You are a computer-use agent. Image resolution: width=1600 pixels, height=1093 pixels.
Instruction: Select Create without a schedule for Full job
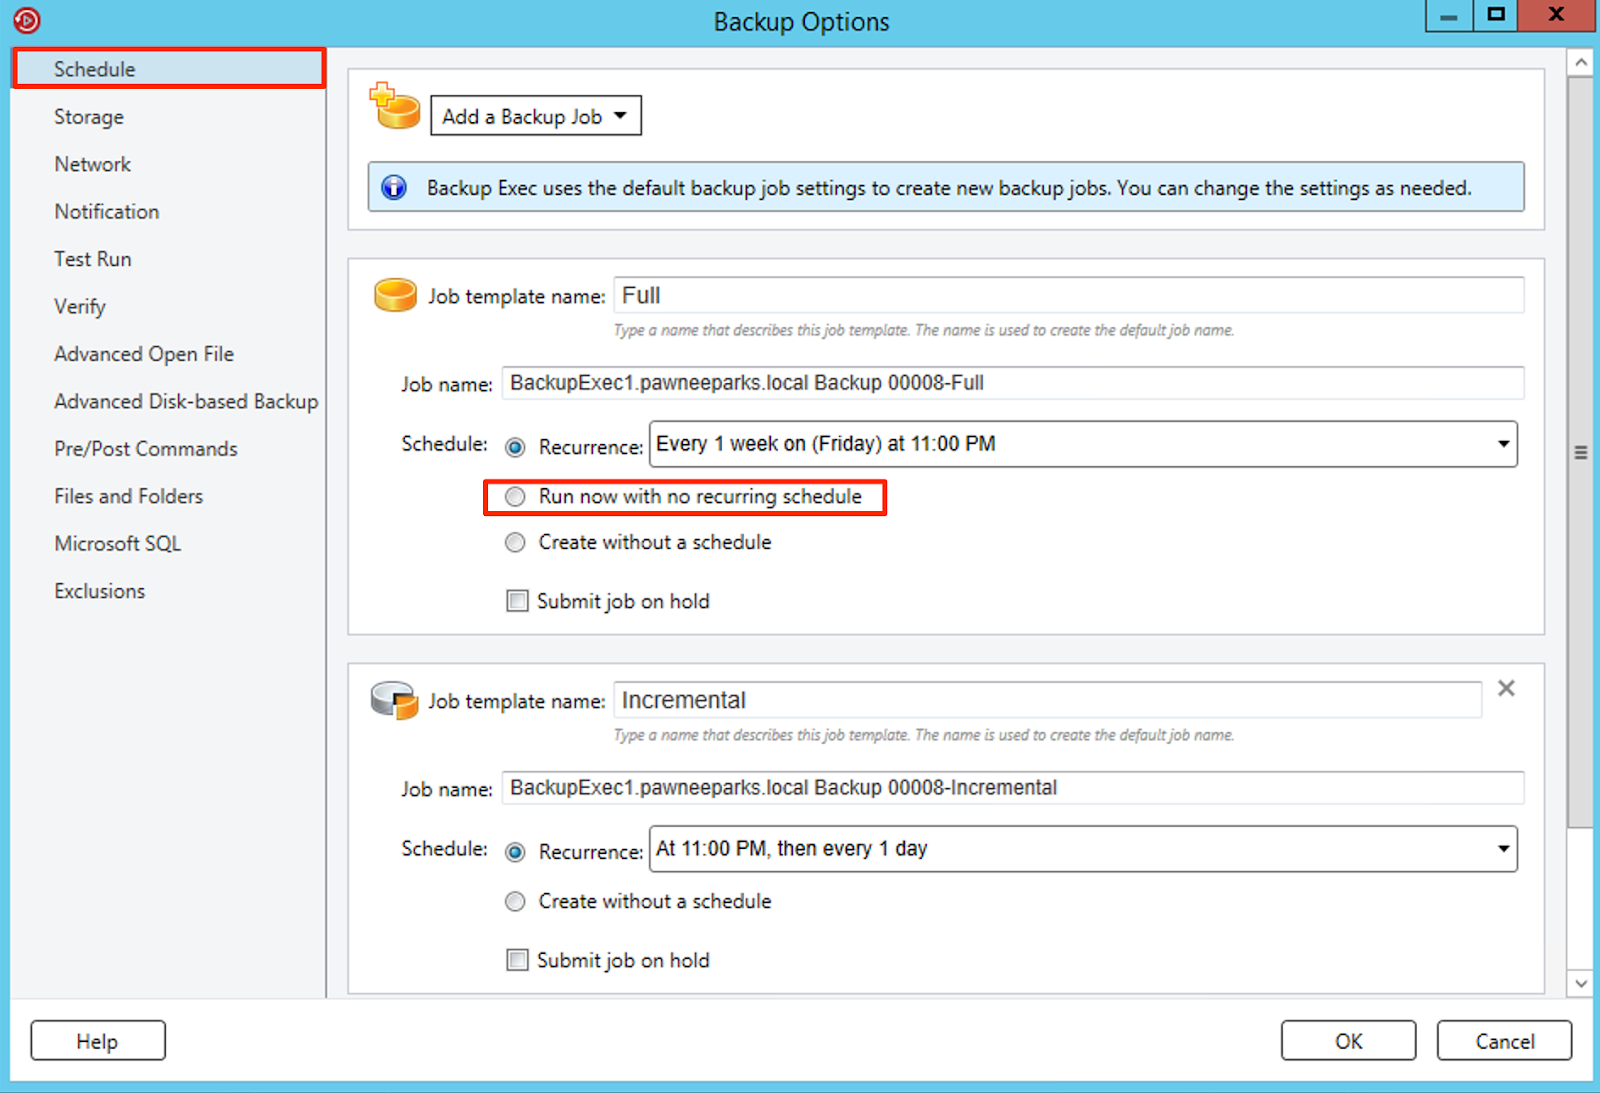pyautogui.click(x=515, y=542)
